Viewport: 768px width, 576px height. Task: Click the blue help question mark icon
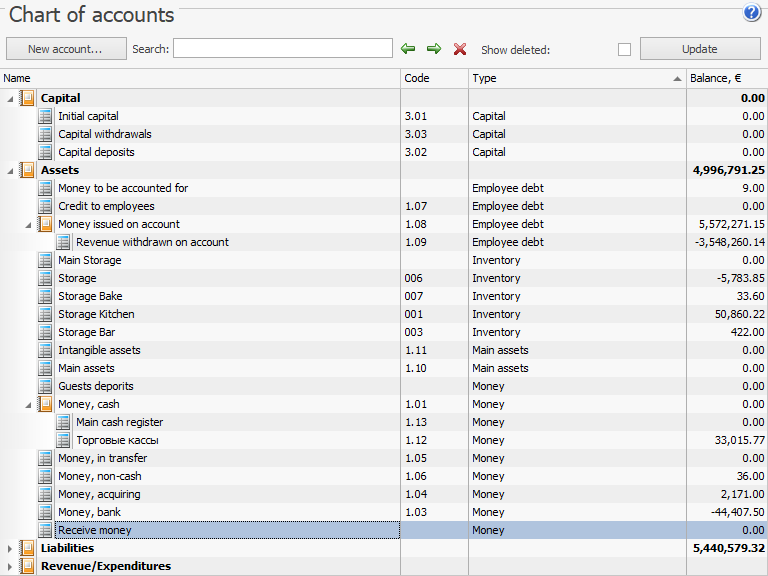[x=752, y=13]
